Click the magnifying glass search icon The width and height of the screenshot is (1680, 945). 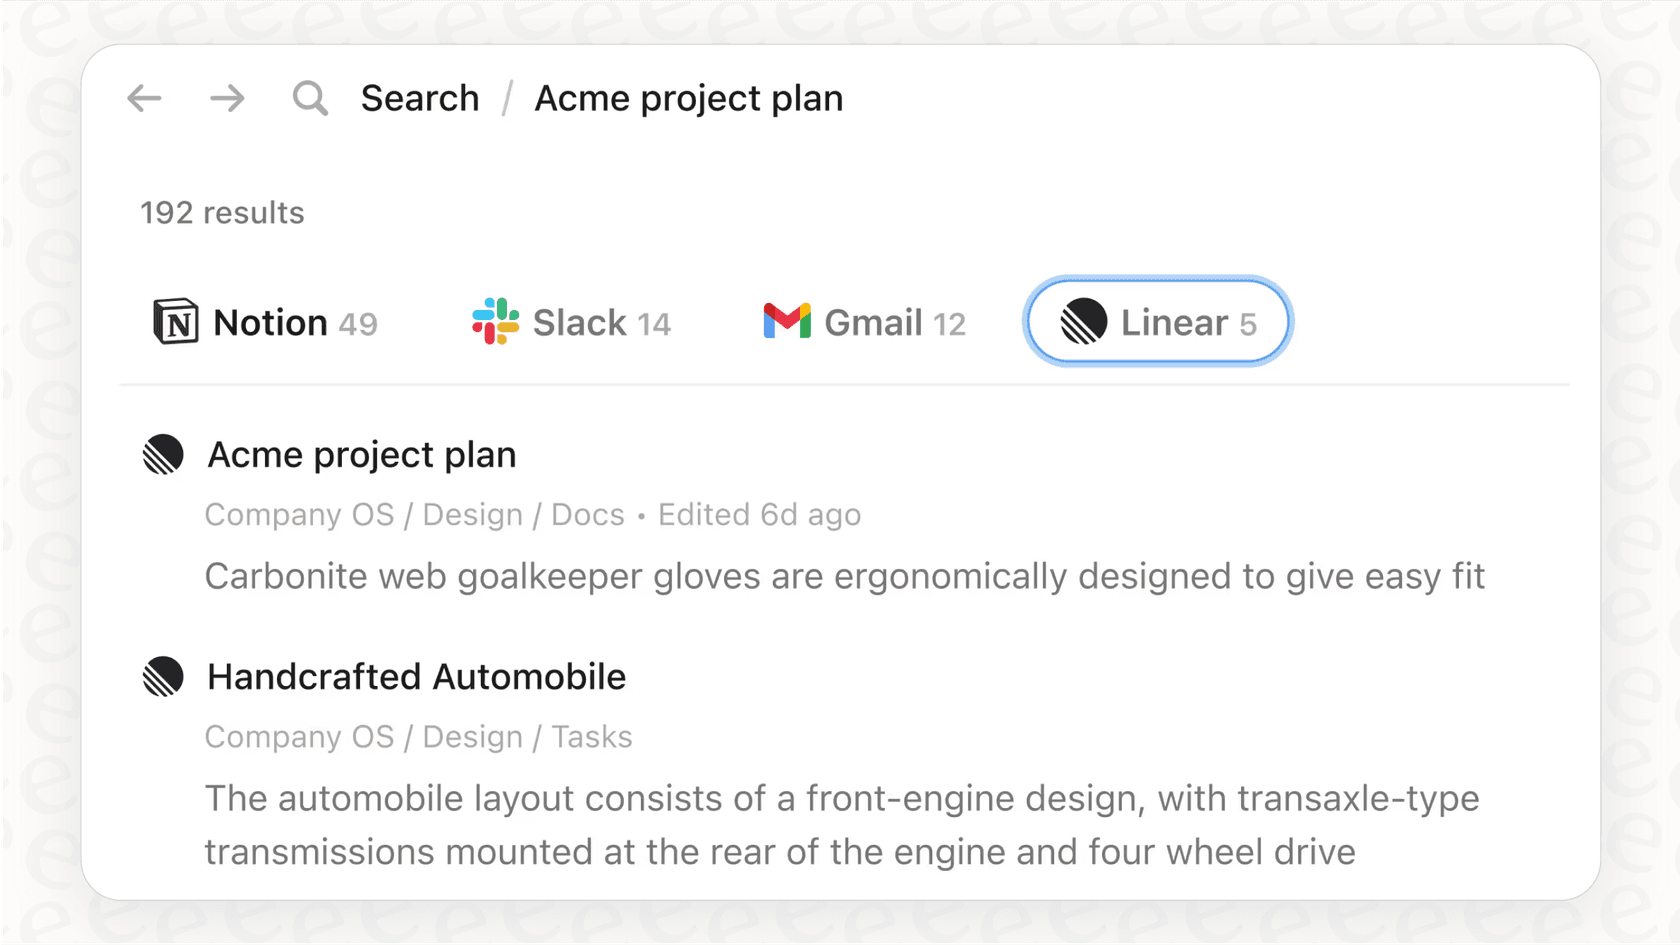tap(310, 98)
